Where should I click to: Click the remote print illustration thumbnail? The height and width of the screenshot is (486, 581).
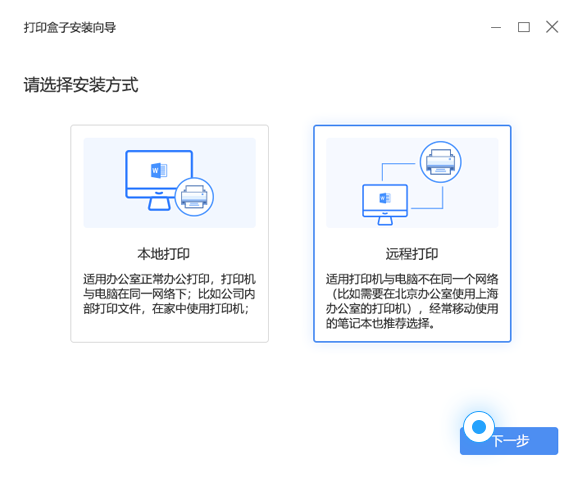(412, 183)
